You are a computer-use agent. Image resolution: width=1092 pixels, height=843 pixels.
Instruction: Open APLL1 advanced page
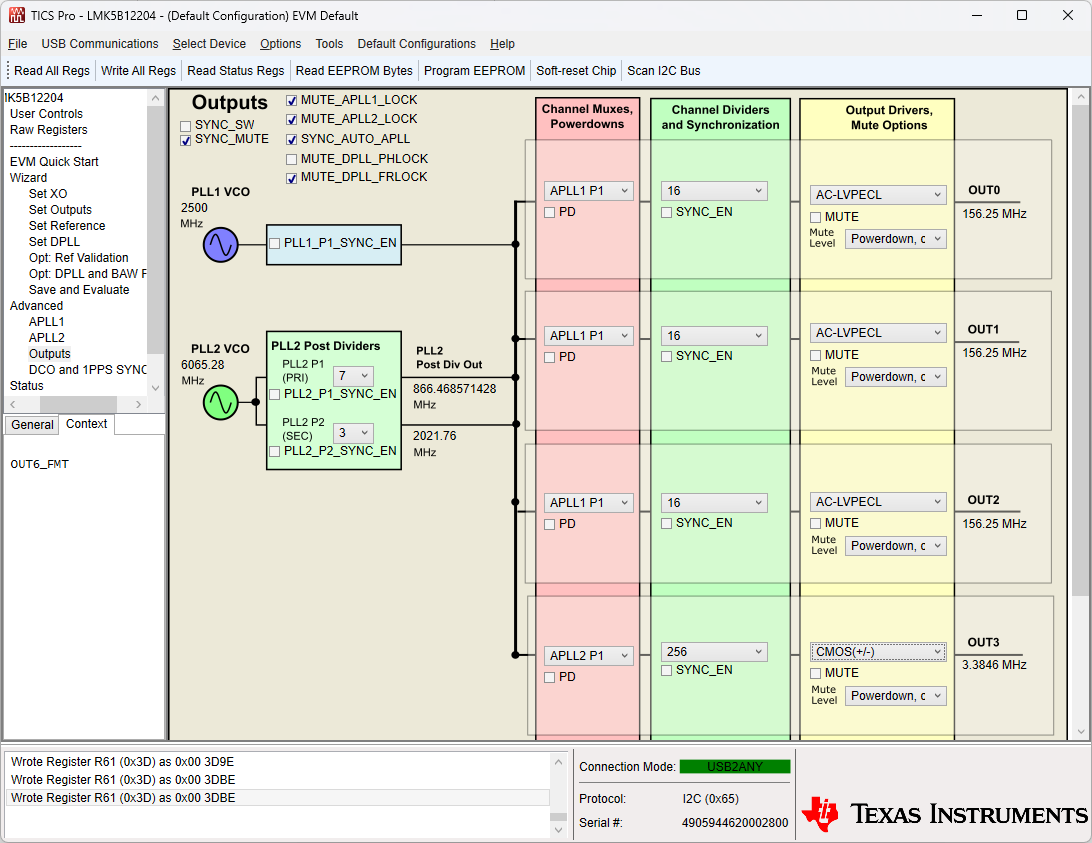click(47, 322)
